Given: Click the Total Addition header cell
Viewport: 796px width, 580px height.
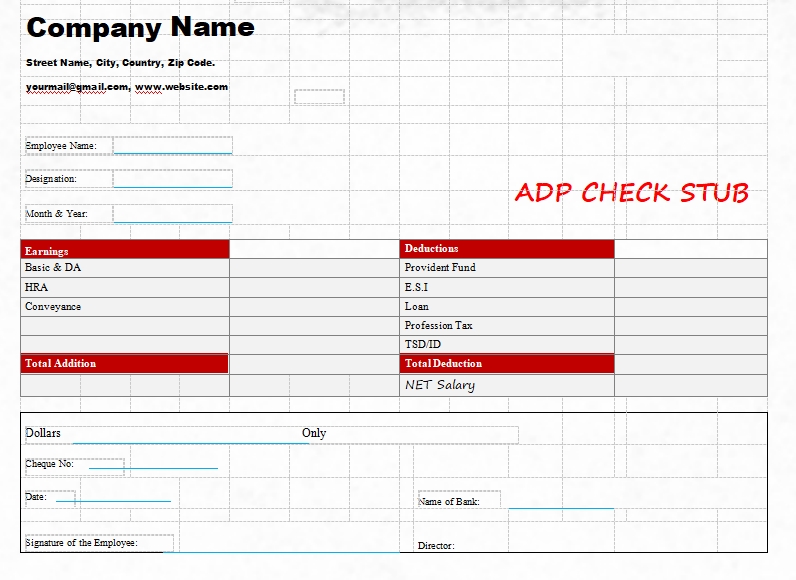Looking at the screenshot, I should pos(125,364).
